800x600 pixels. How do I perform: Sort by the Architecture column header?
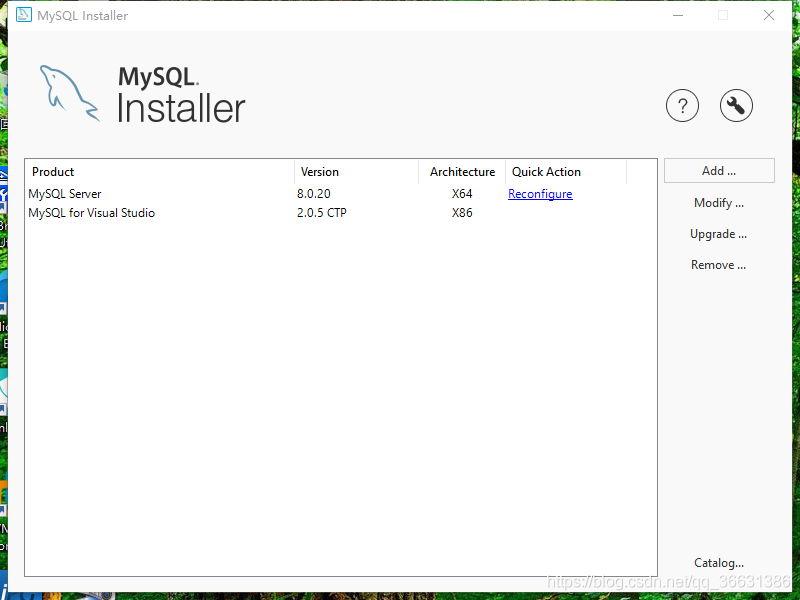(x=462, y=171)
